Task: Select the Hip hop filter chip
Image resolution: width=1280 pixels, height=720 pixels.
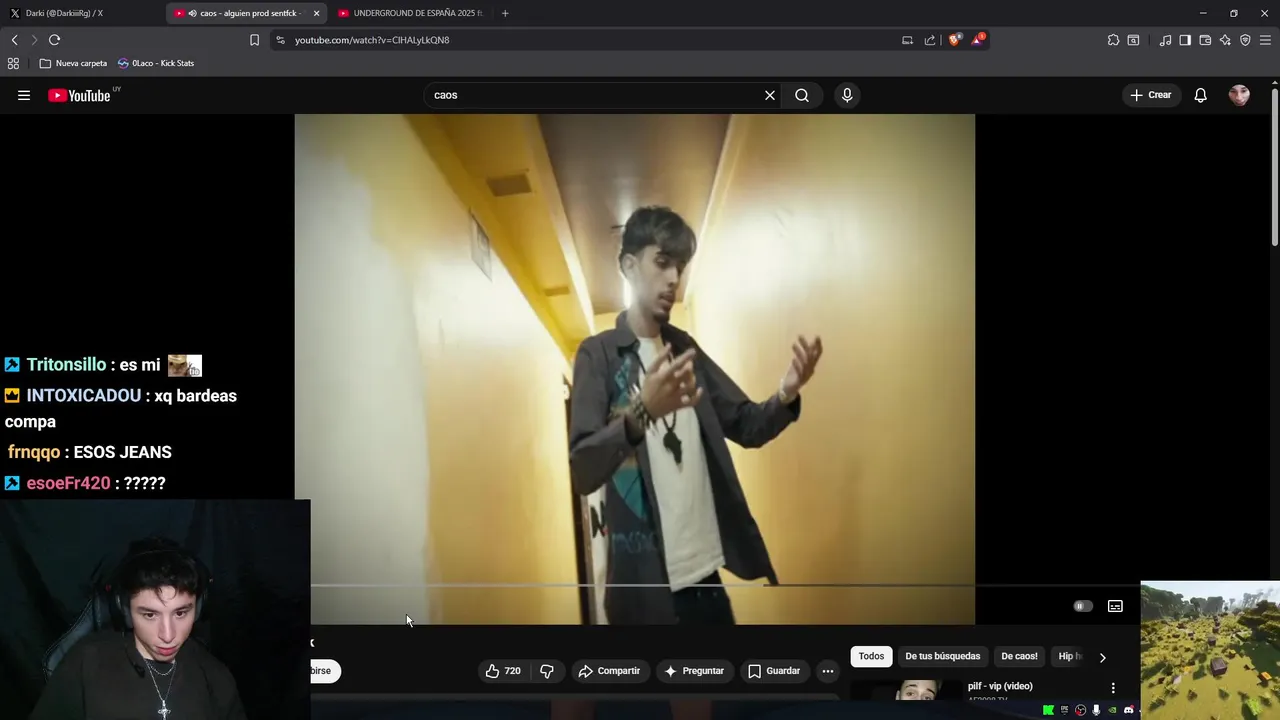Action: [1070, 656]
